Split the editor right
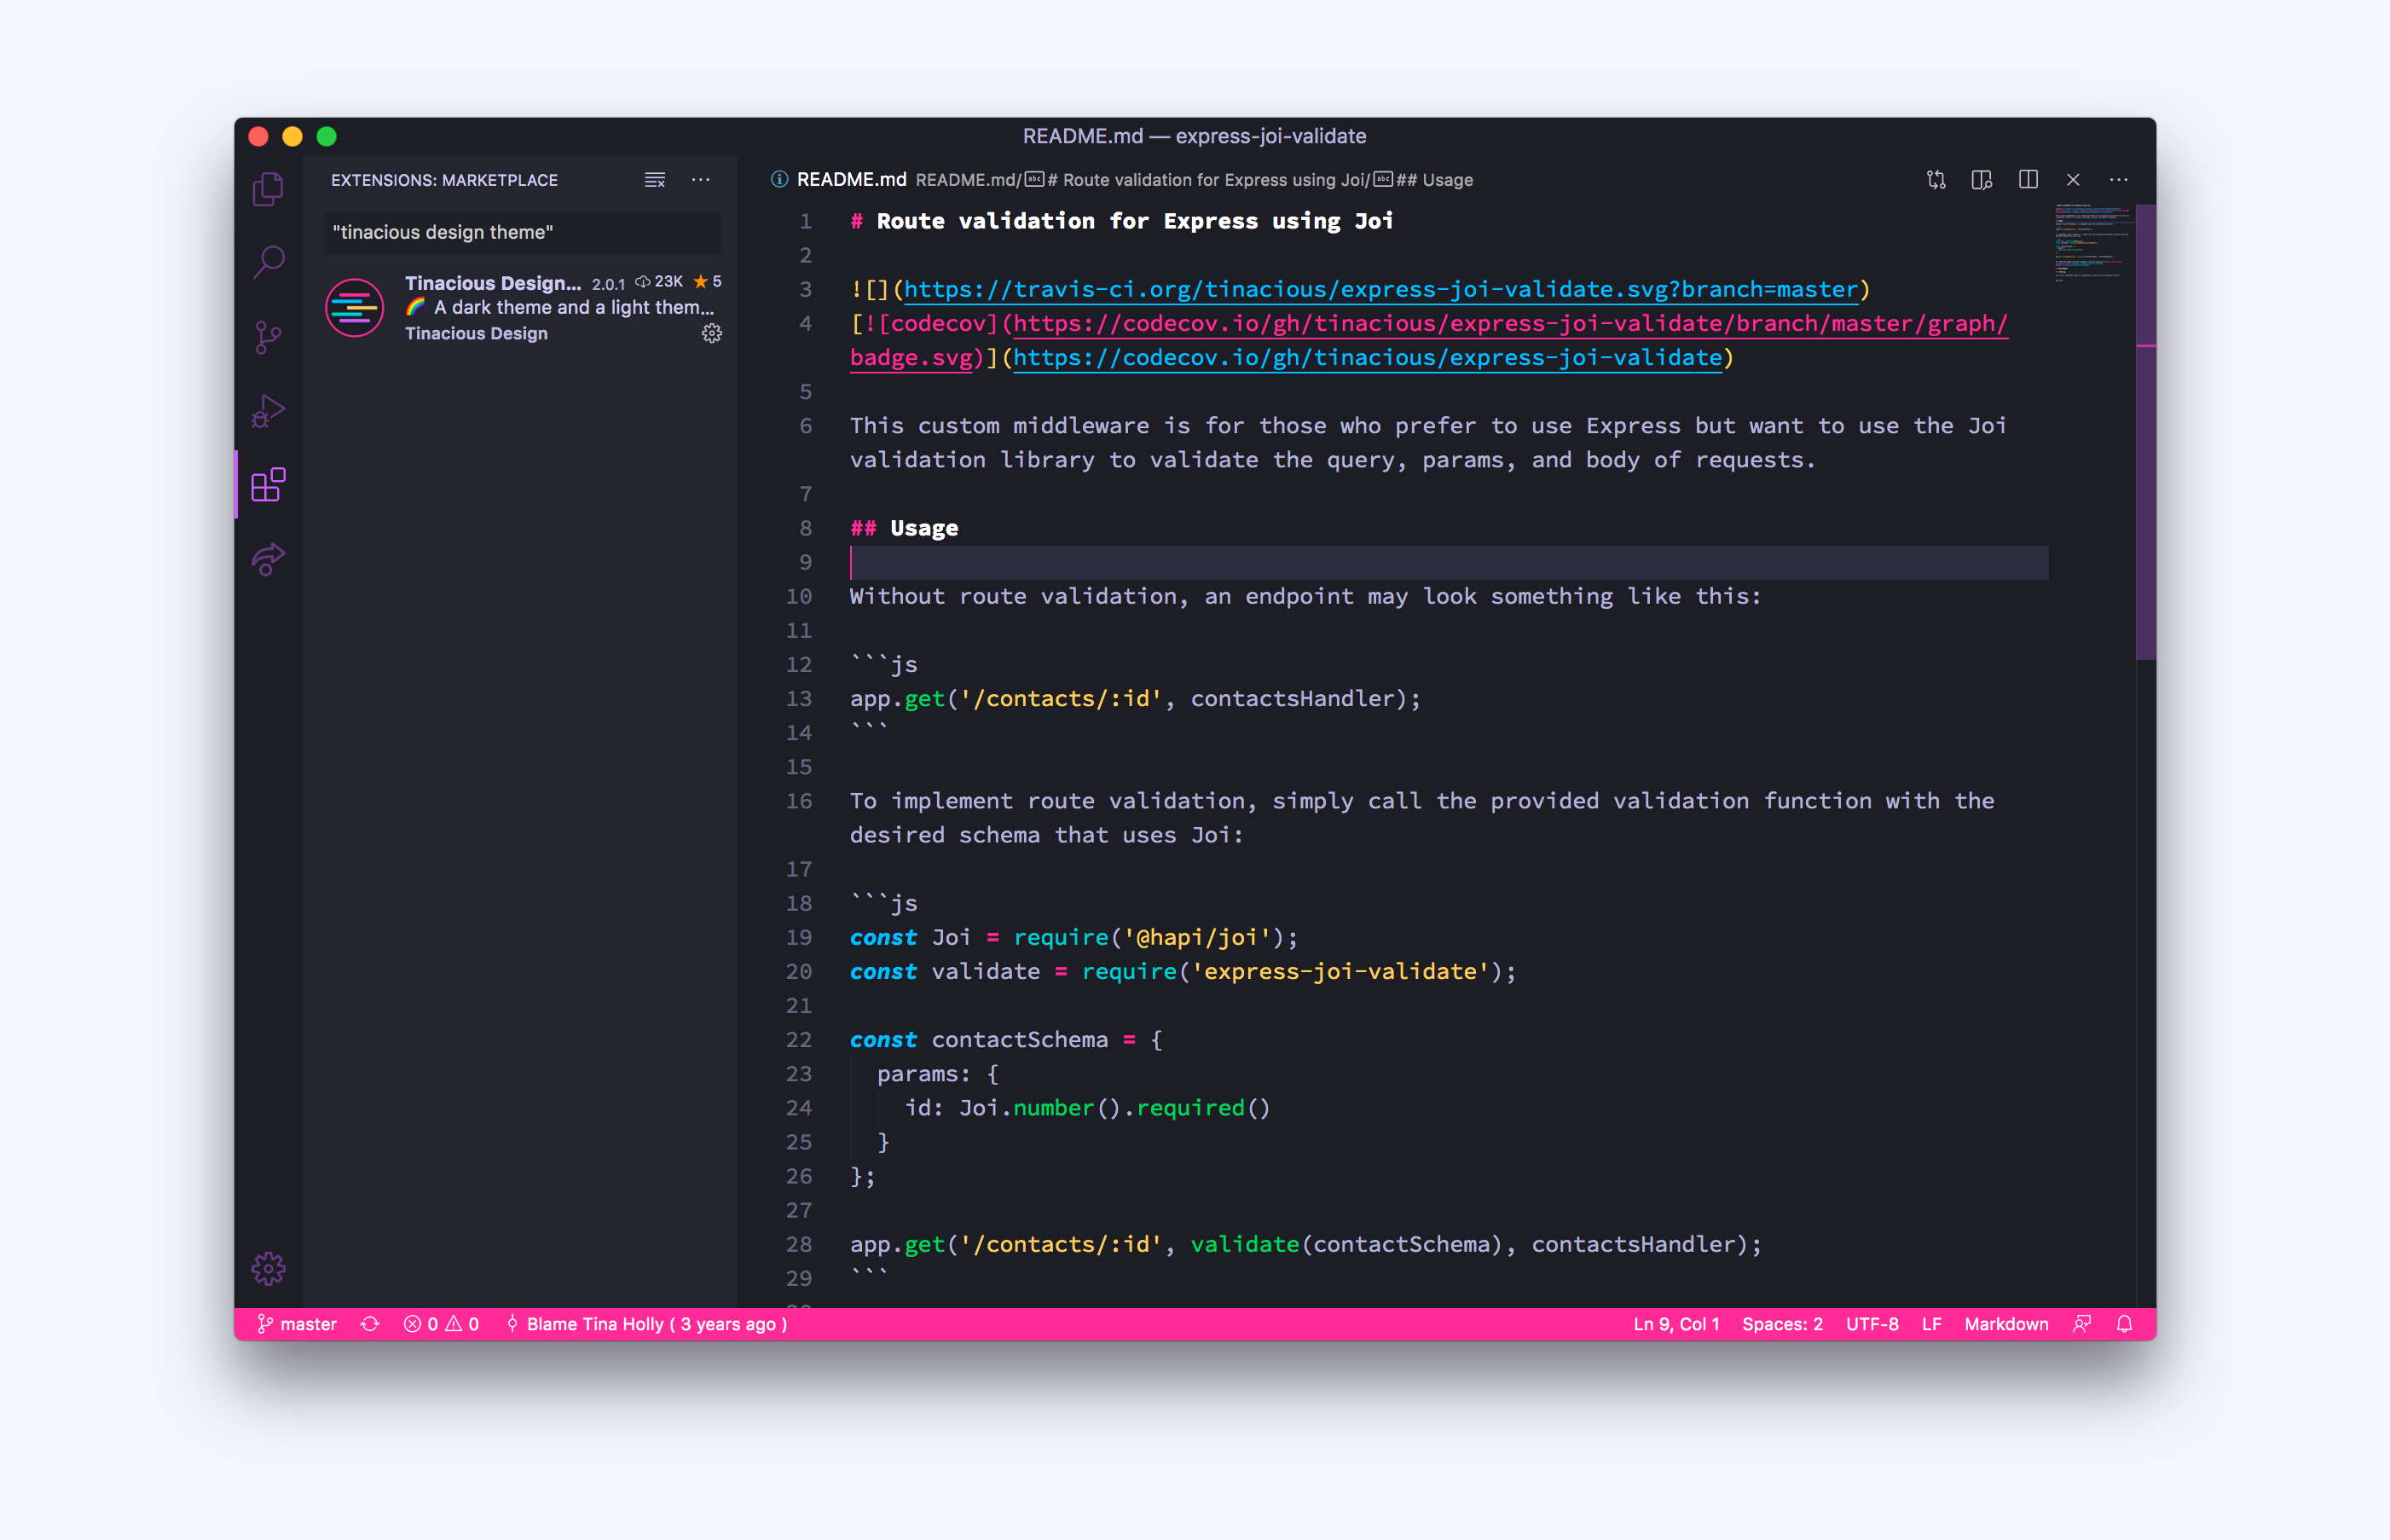 pos(2028,180)
